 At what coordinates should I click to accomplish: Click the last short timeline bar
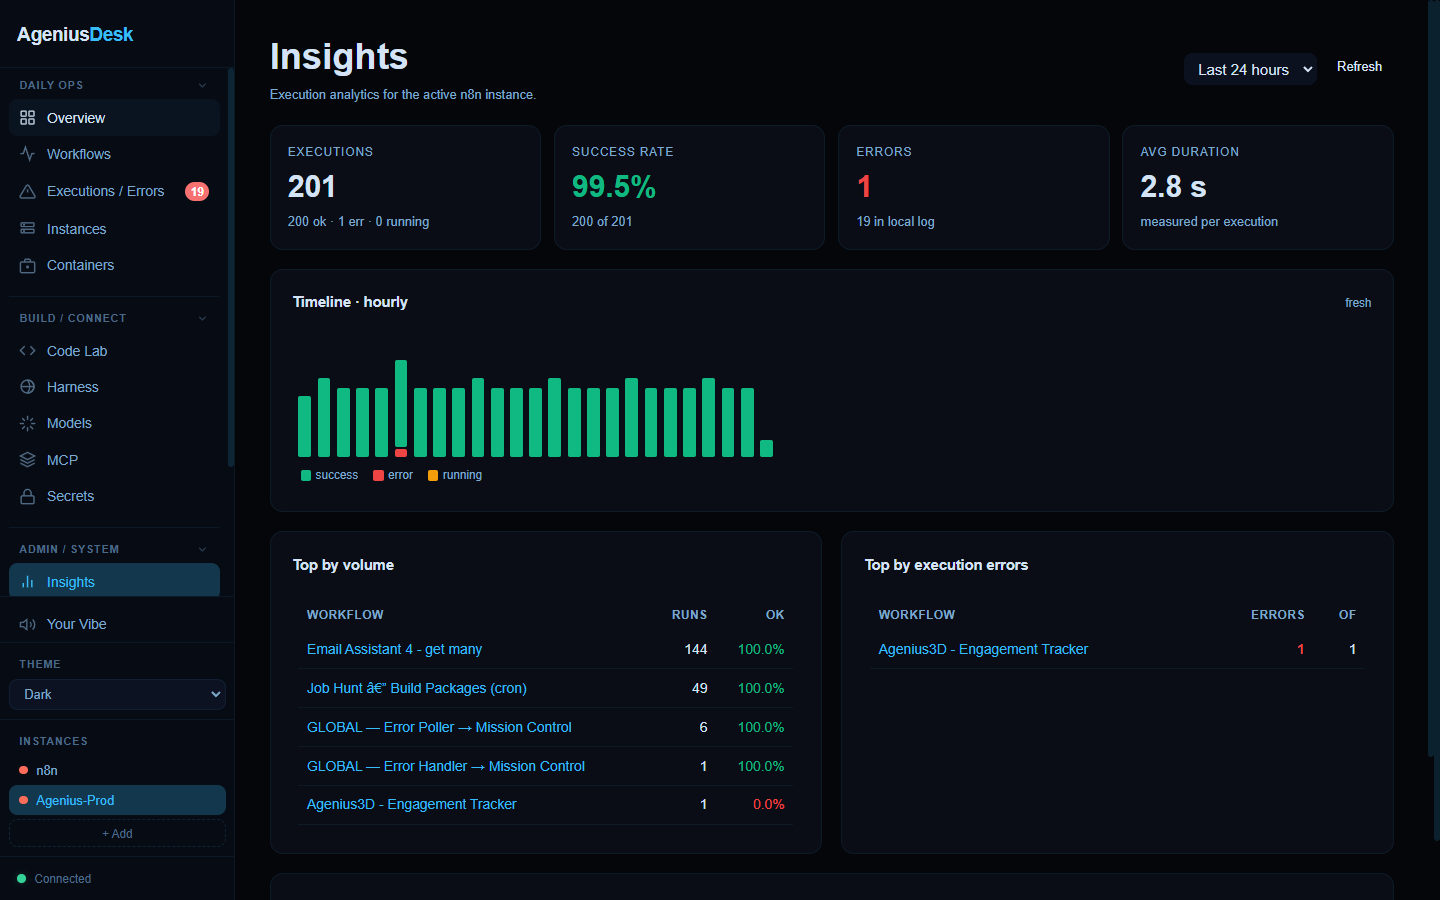766,448
